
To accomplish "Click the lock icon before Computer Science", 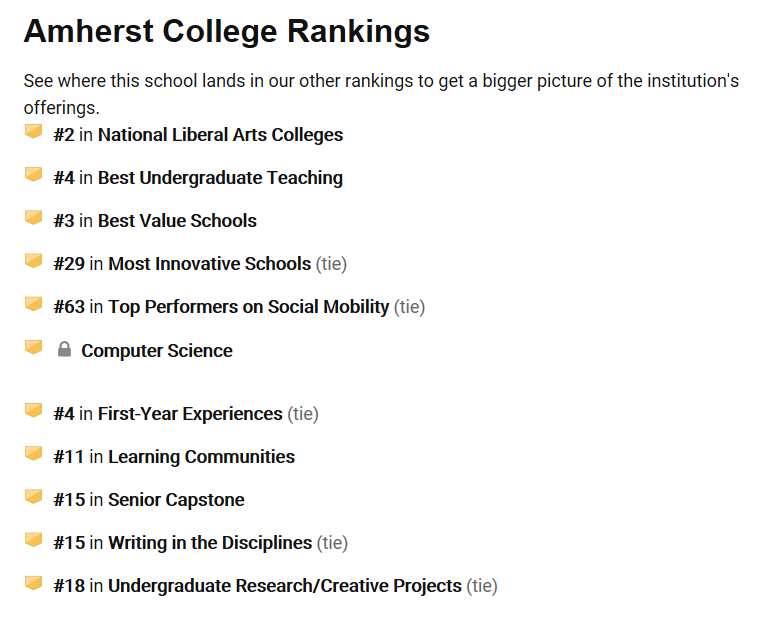I will (x=65, y=350).
